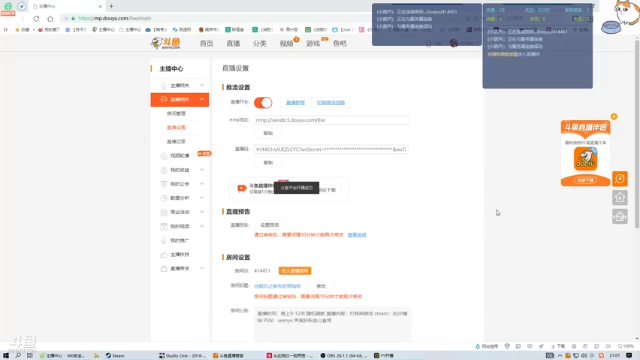Click the shopping bag icon beside 直播带货

pyautogui.click(x=164, y=269)
